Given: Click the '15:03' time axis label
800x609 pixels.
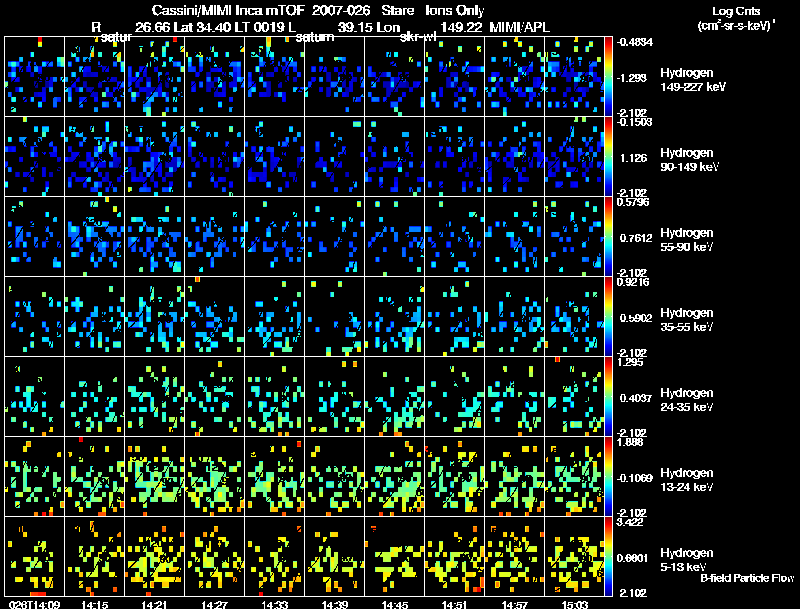Looking at the screenshot, I should pyautogui.click(x=575, y=604).
